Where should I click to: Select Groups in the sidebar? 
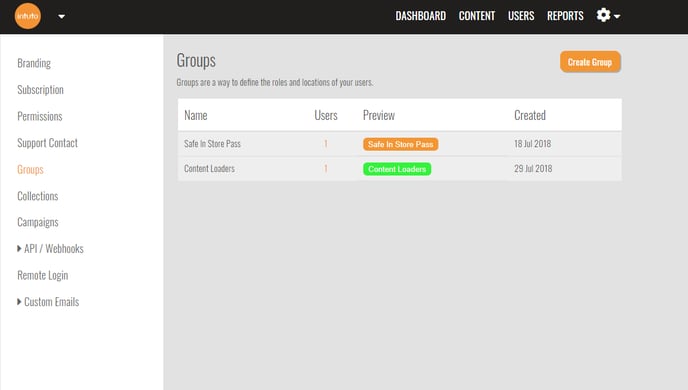[30, 169]
